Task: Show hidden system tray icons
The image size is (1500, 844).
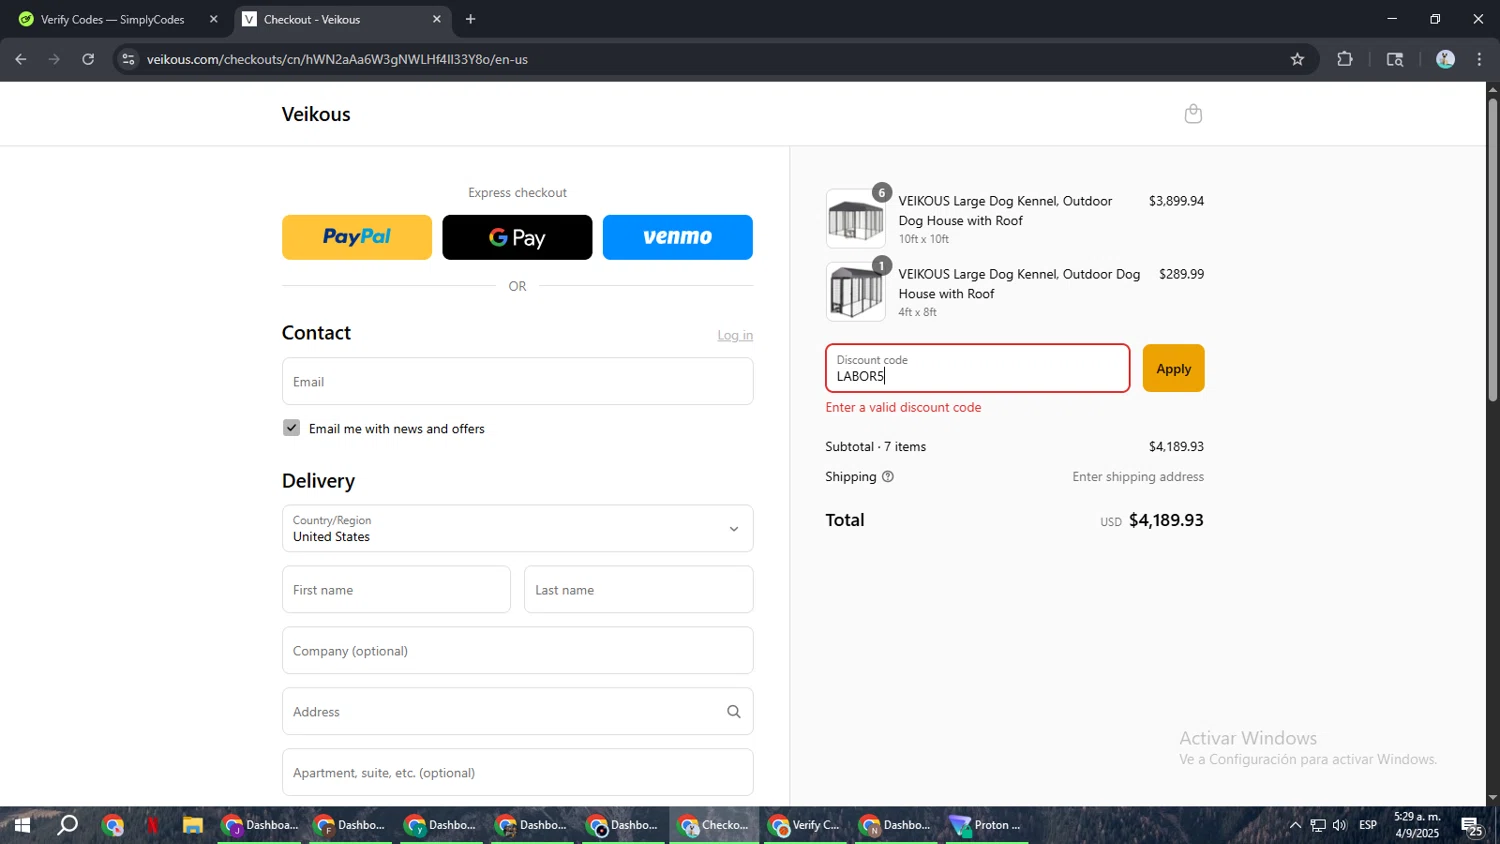Action: click(x=1295, y=825)
